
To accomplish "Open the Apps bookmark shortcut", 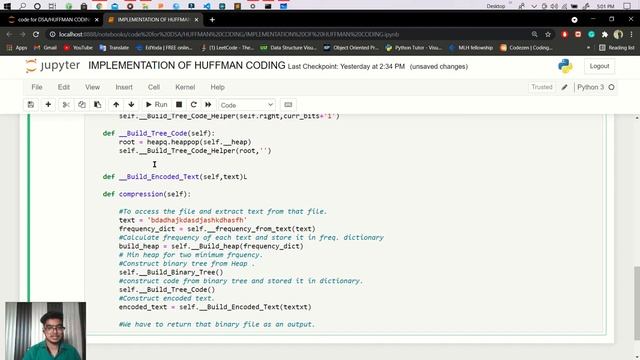I will click(17, 48).
